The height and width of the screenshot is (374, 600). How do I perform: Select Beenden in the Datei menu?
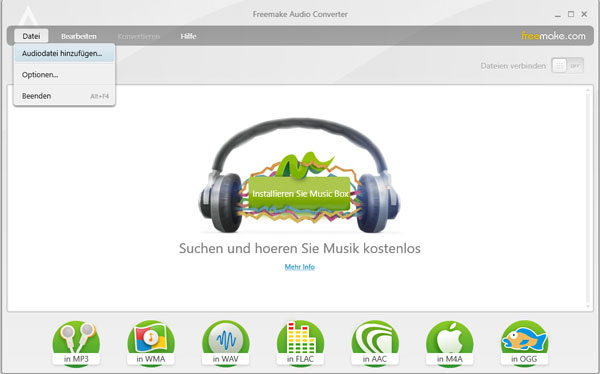coord(64,96)
